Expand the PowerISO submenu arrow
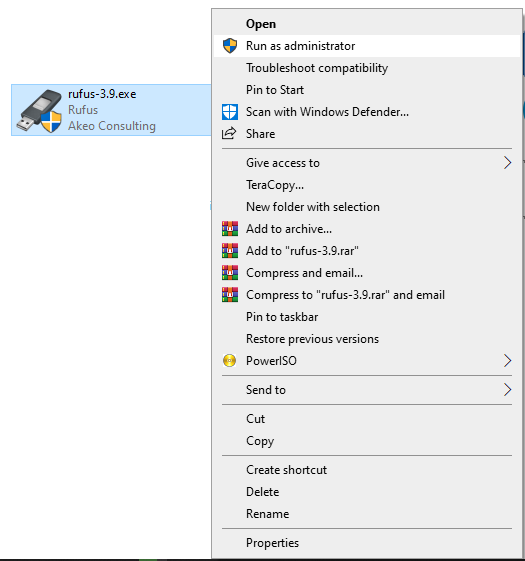Viewport: 525px width, 561px height. click(507, 361)
